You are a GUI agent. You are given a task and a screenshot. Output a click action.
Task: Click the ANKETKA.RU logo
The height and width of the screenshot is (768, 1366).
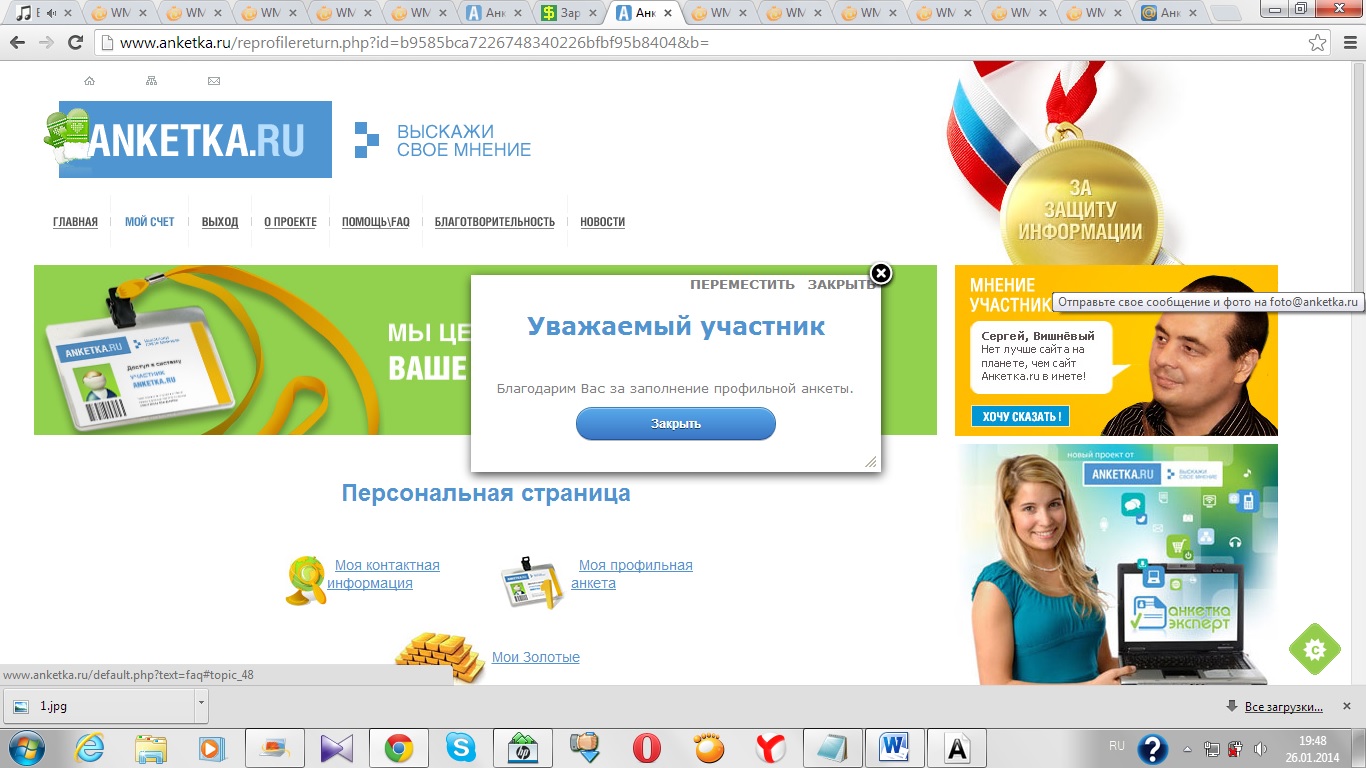195,139
